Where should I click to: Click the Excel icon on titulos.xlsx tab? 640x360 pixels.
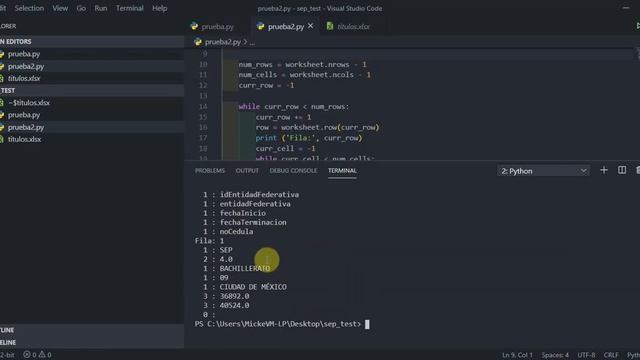point(330,27)
